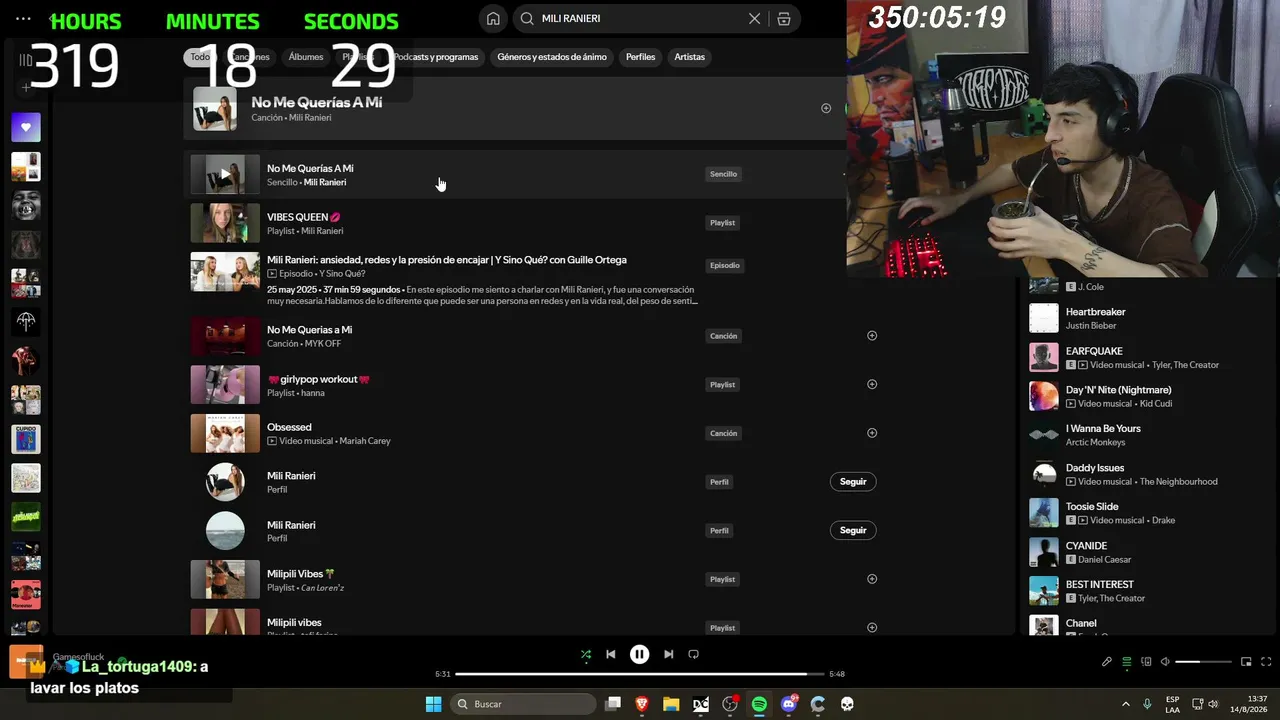Show Géneros y estados de ánimo results

tap(552, 57)
